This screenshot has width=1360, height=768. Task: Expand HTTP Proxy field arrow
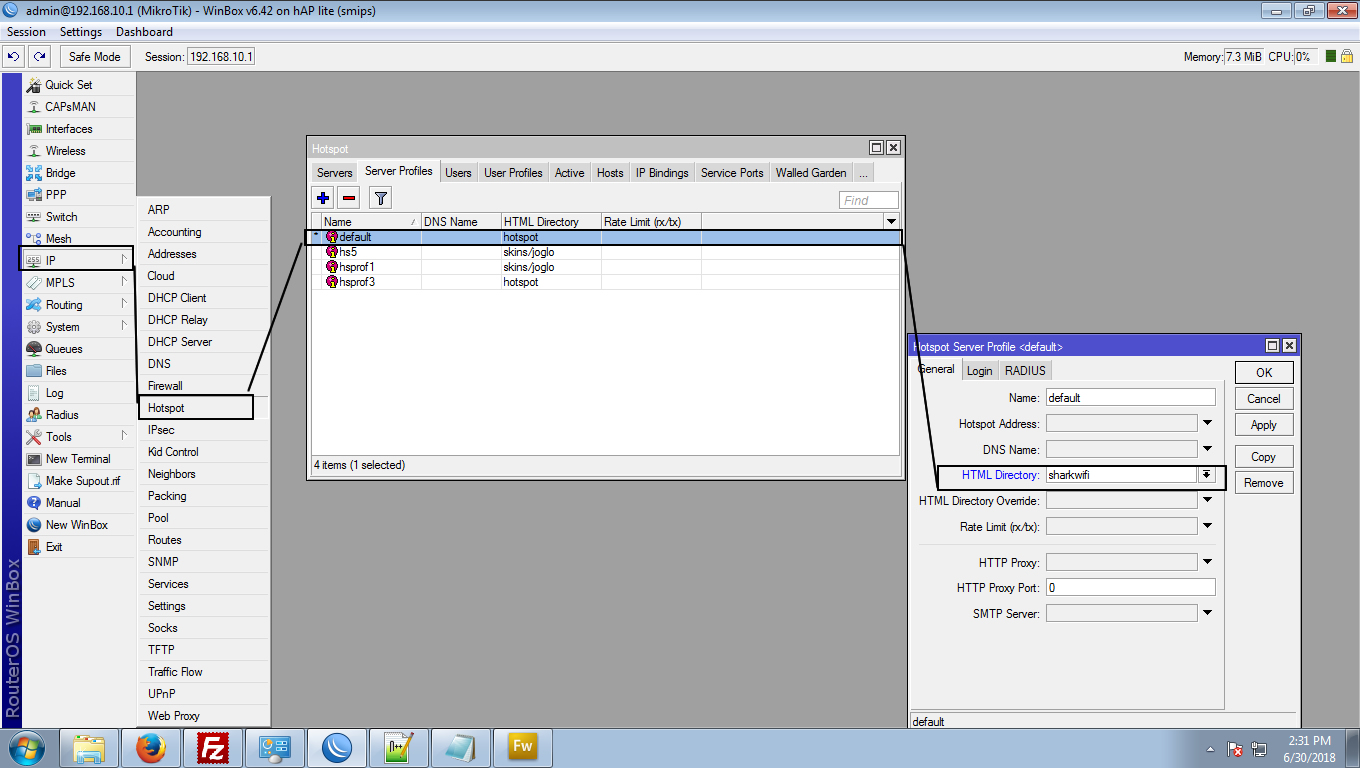1207,563
